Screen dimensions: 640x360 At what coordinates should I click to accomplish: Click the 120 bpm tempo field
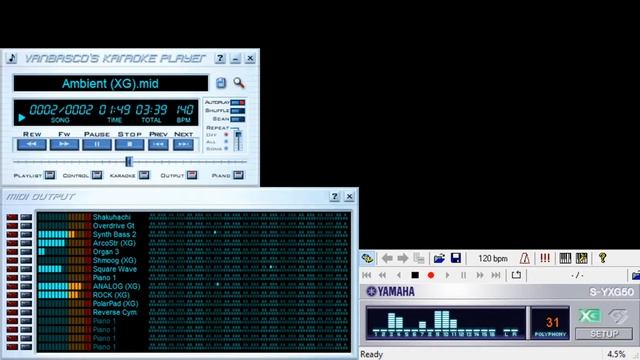(x=493, y=258)
